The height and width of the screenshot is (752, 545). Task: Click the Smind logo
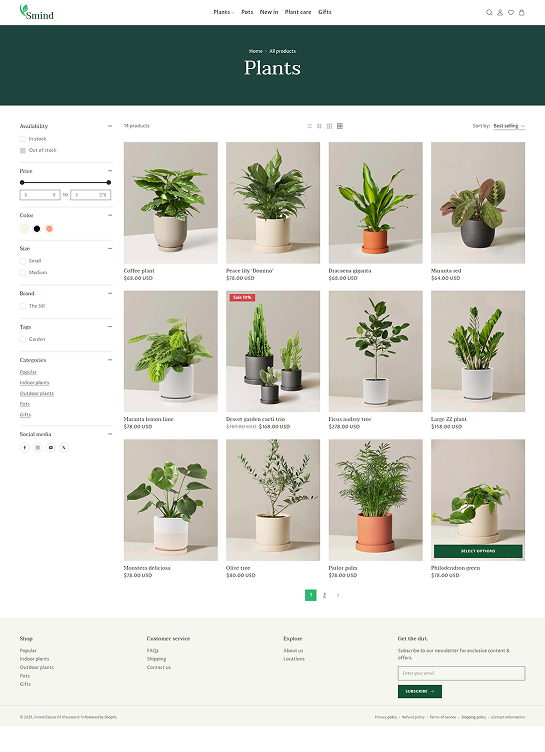coord(36,12)
